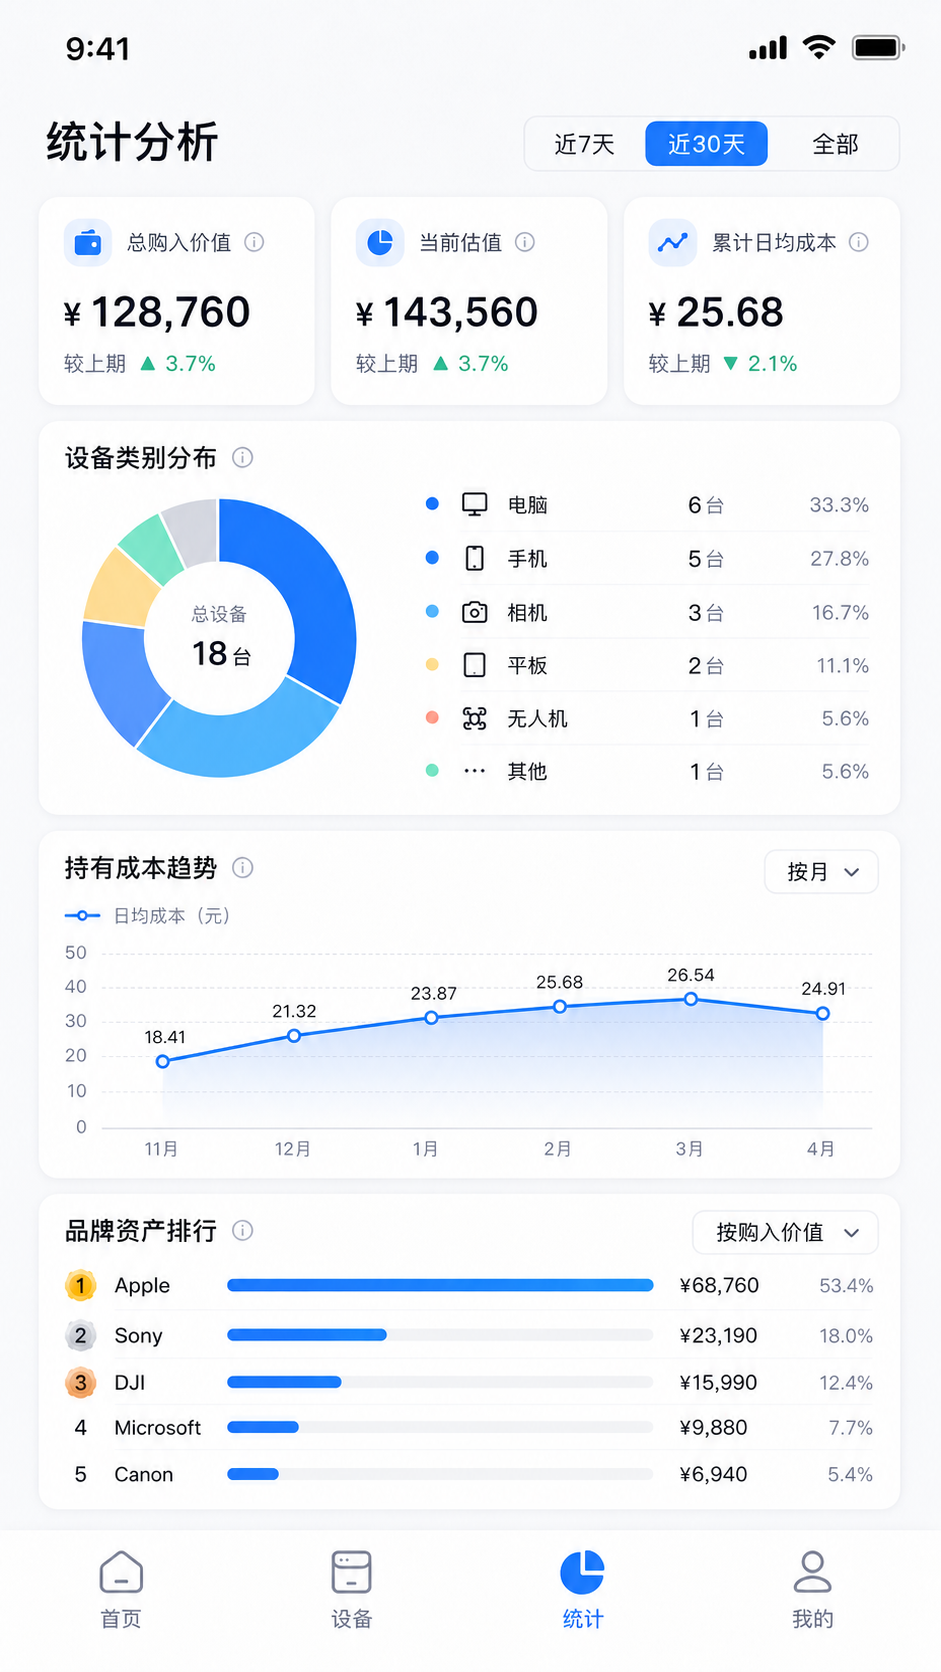Tap the battery status icon
Image resolution: width=941 pixels, height=1672 pixels.
tap(878, 47)
